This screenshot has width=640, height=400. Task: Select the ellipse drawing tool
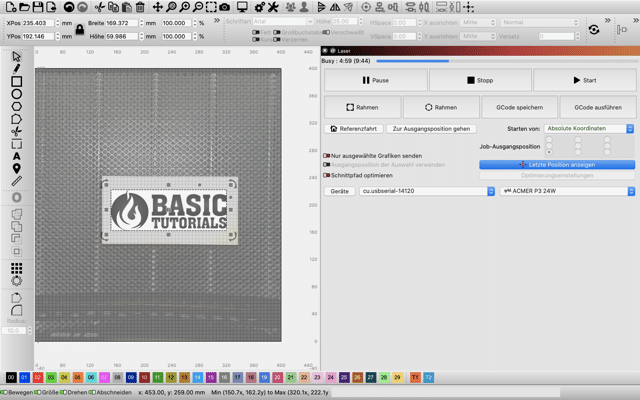(17, 94)
